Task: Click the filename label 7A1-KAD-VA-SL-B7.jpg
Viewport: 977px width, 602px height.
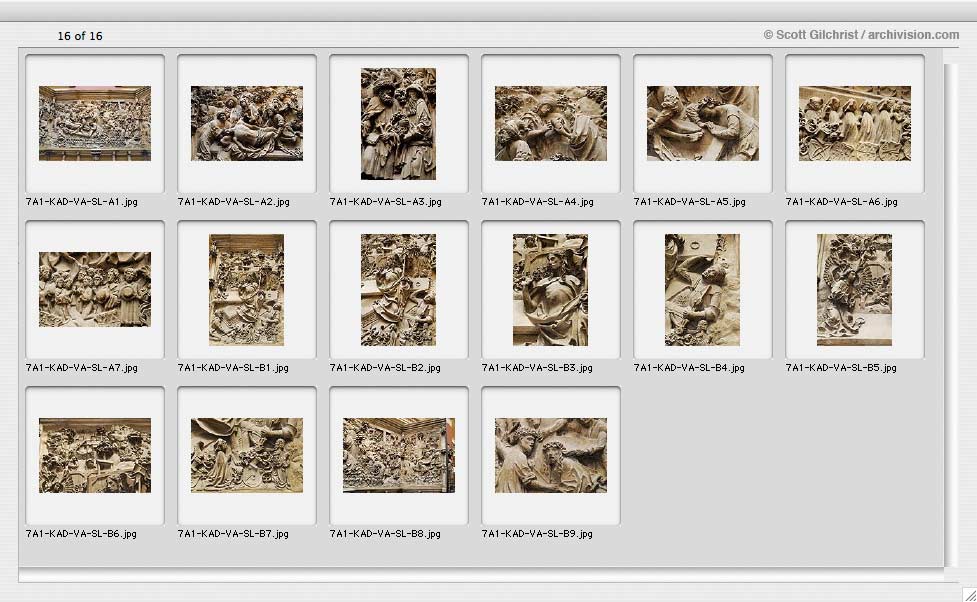Action: (x=233, y=534)
